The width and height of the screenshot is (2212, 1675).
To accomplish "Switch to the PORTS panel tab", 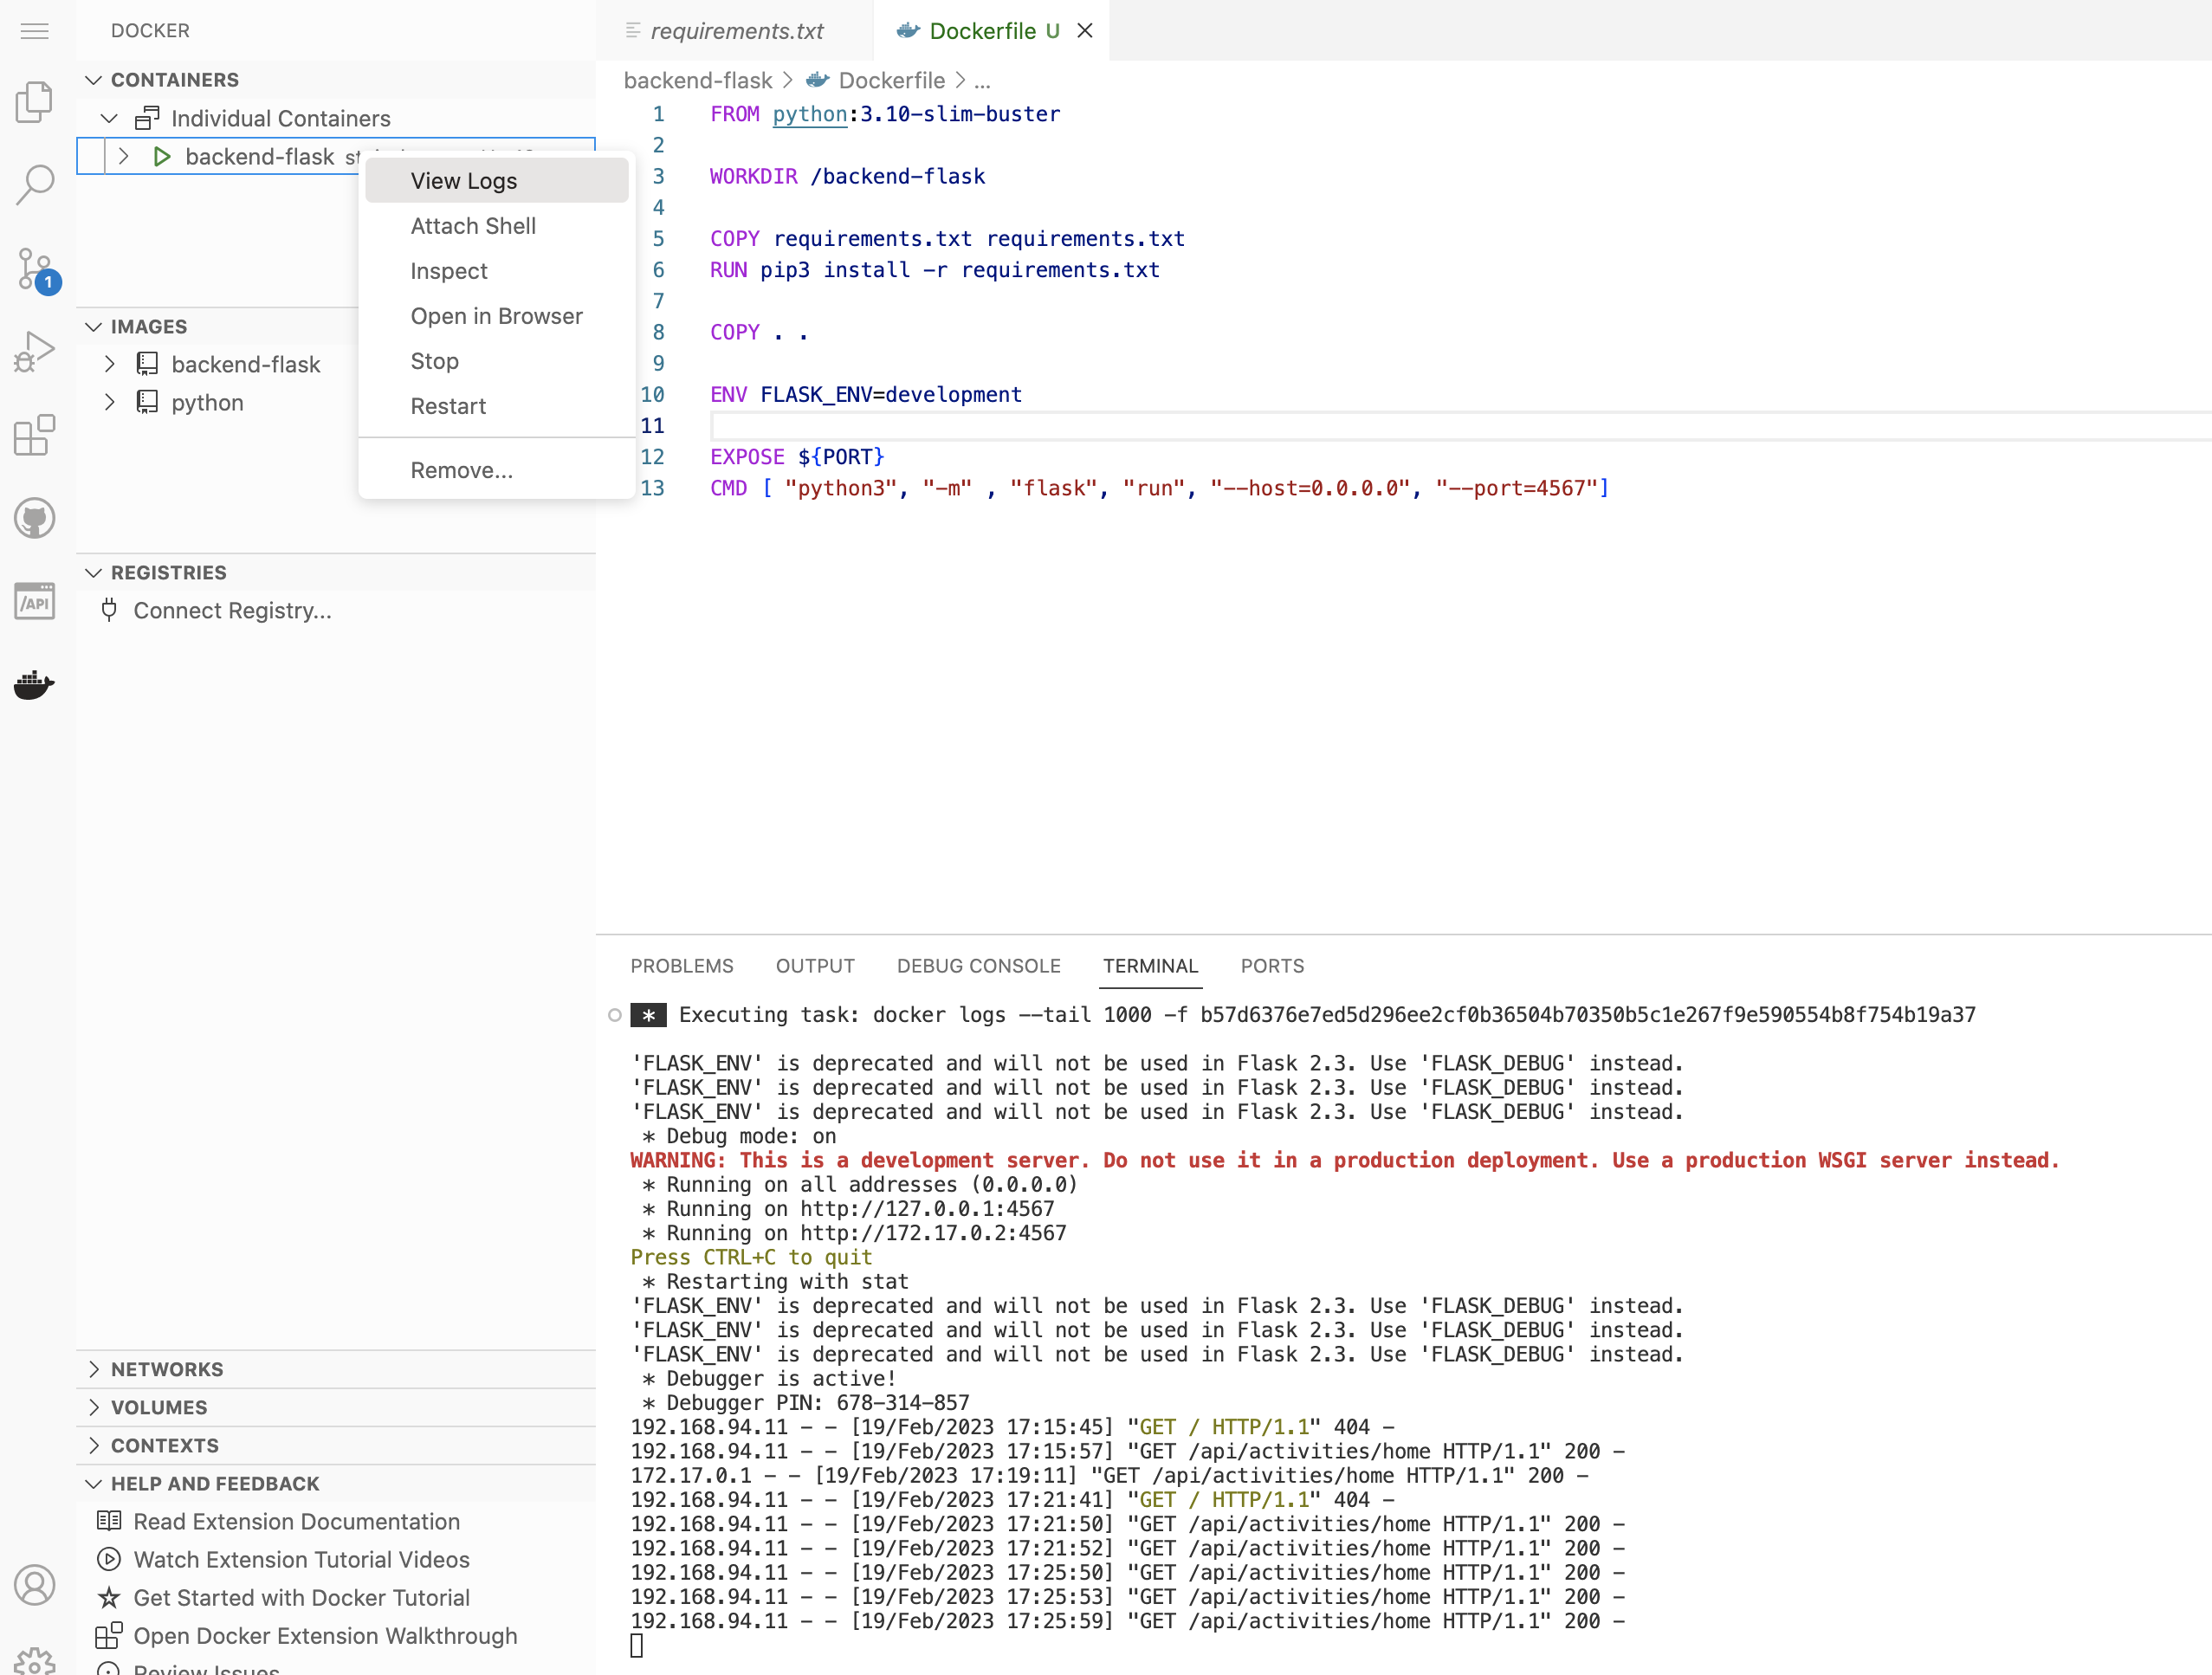I will click(x=1271, y=966).
